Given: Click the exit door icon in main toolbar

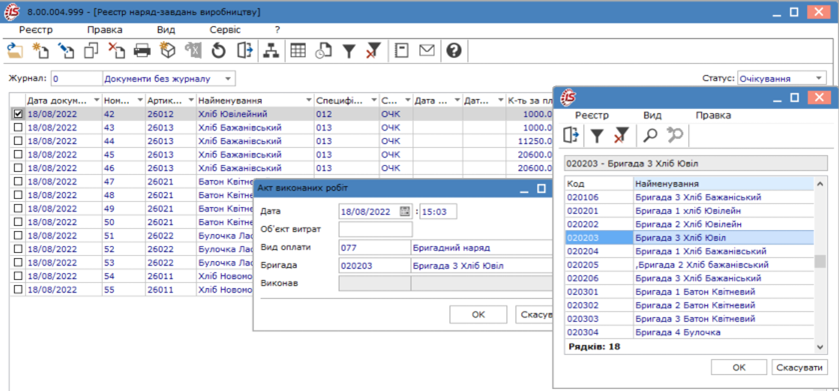Looking at the screenshot, I should click(245, 51).
